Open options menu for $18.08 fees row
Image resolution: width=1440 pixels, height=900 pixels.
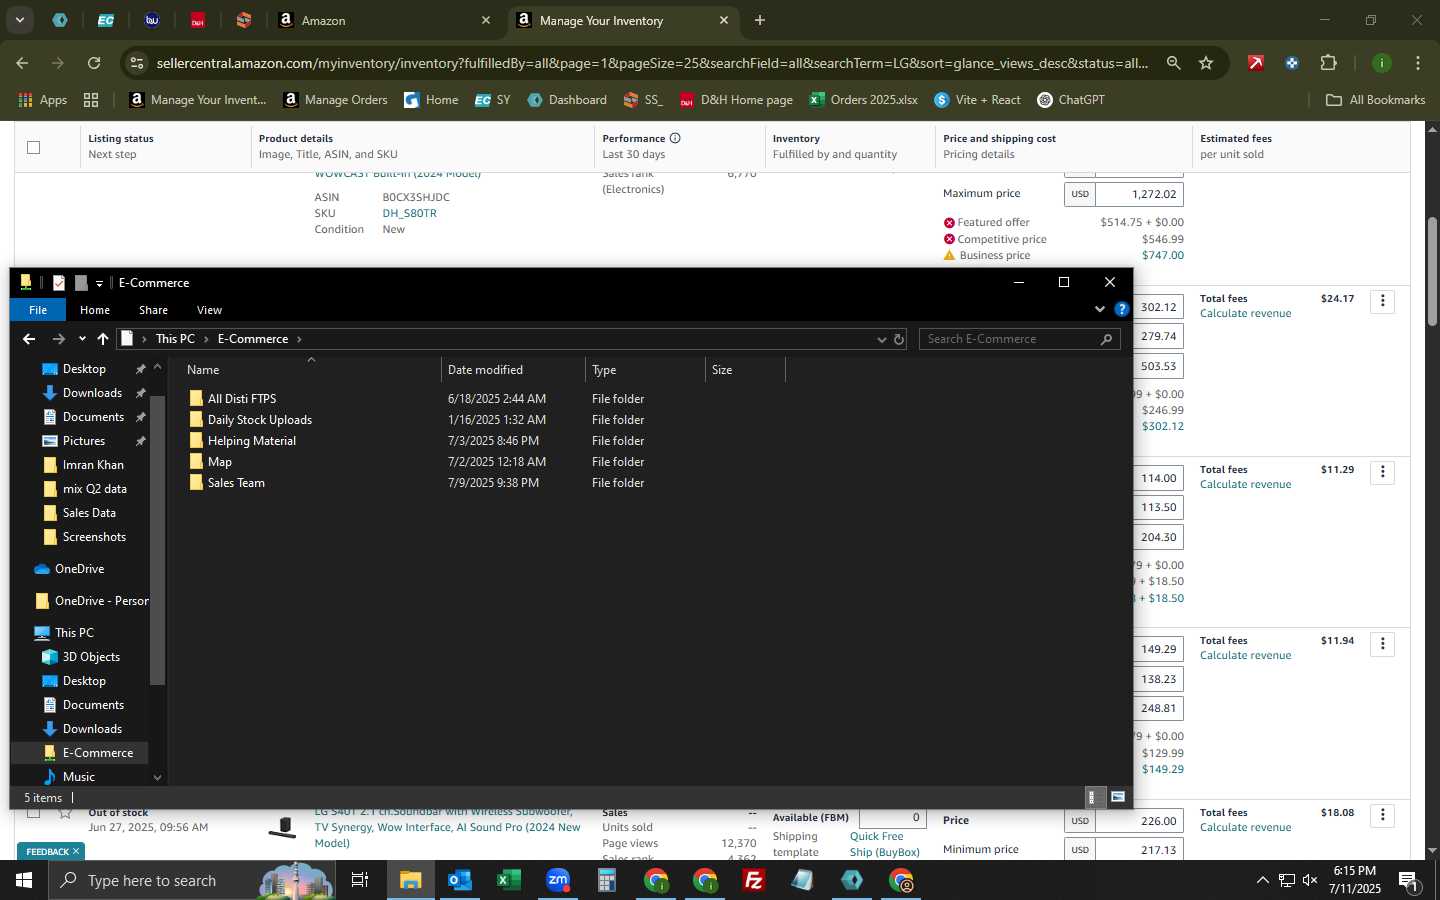pos(1383,815)
